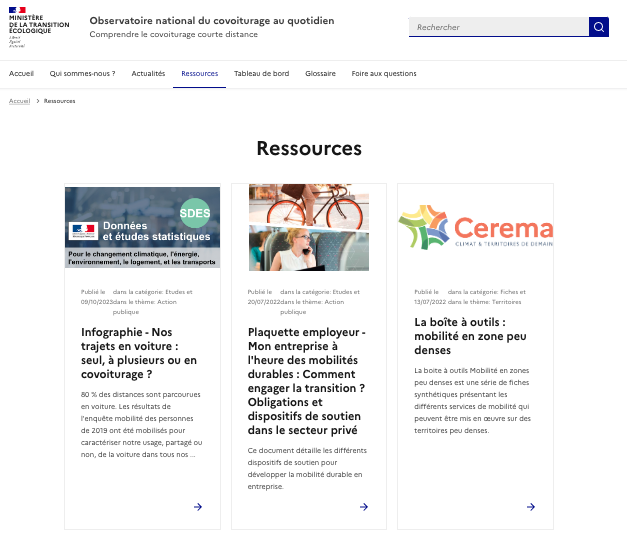Open the bicycle and woman photo thumbnail
Screen dimensions: 627x536
pos(309,227)
